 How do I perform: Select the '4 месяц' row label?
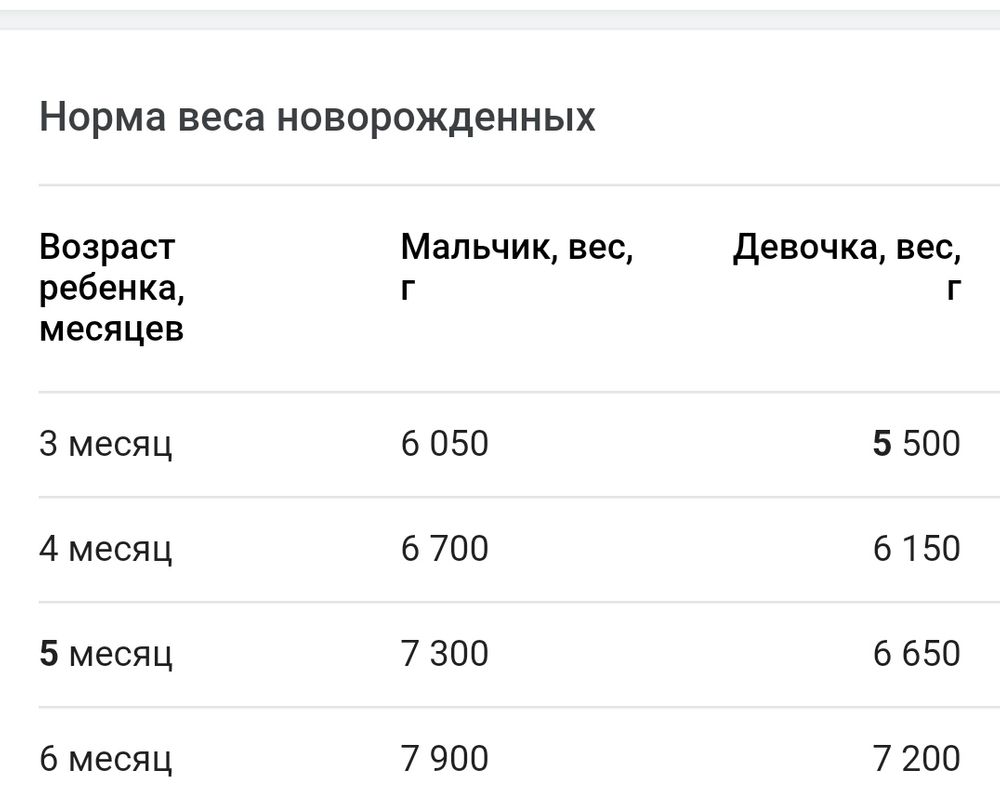[x=106, y=548]
